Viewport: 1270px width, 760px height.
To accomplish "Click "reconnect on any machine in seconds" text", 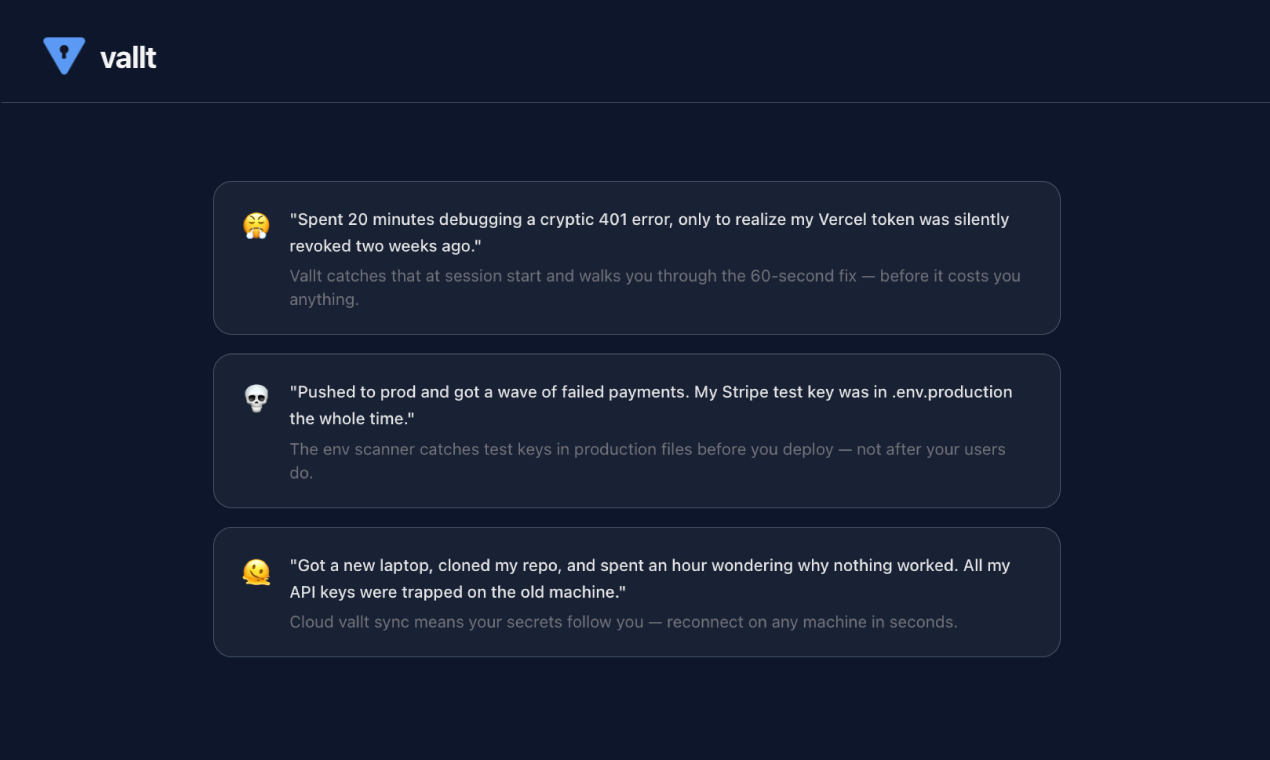I will click(811, 622).
